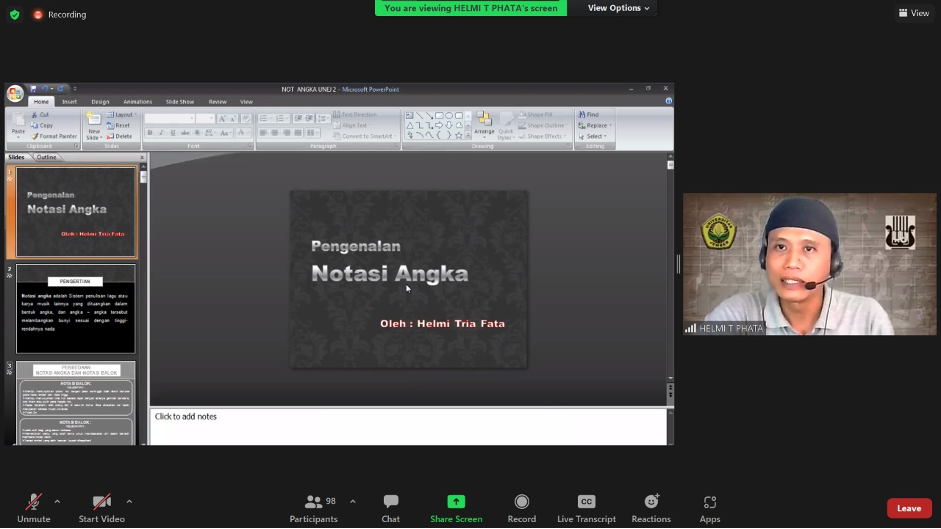Select the Pengertian slide thumbnail

pyautogui.click(x=75, y=309)
